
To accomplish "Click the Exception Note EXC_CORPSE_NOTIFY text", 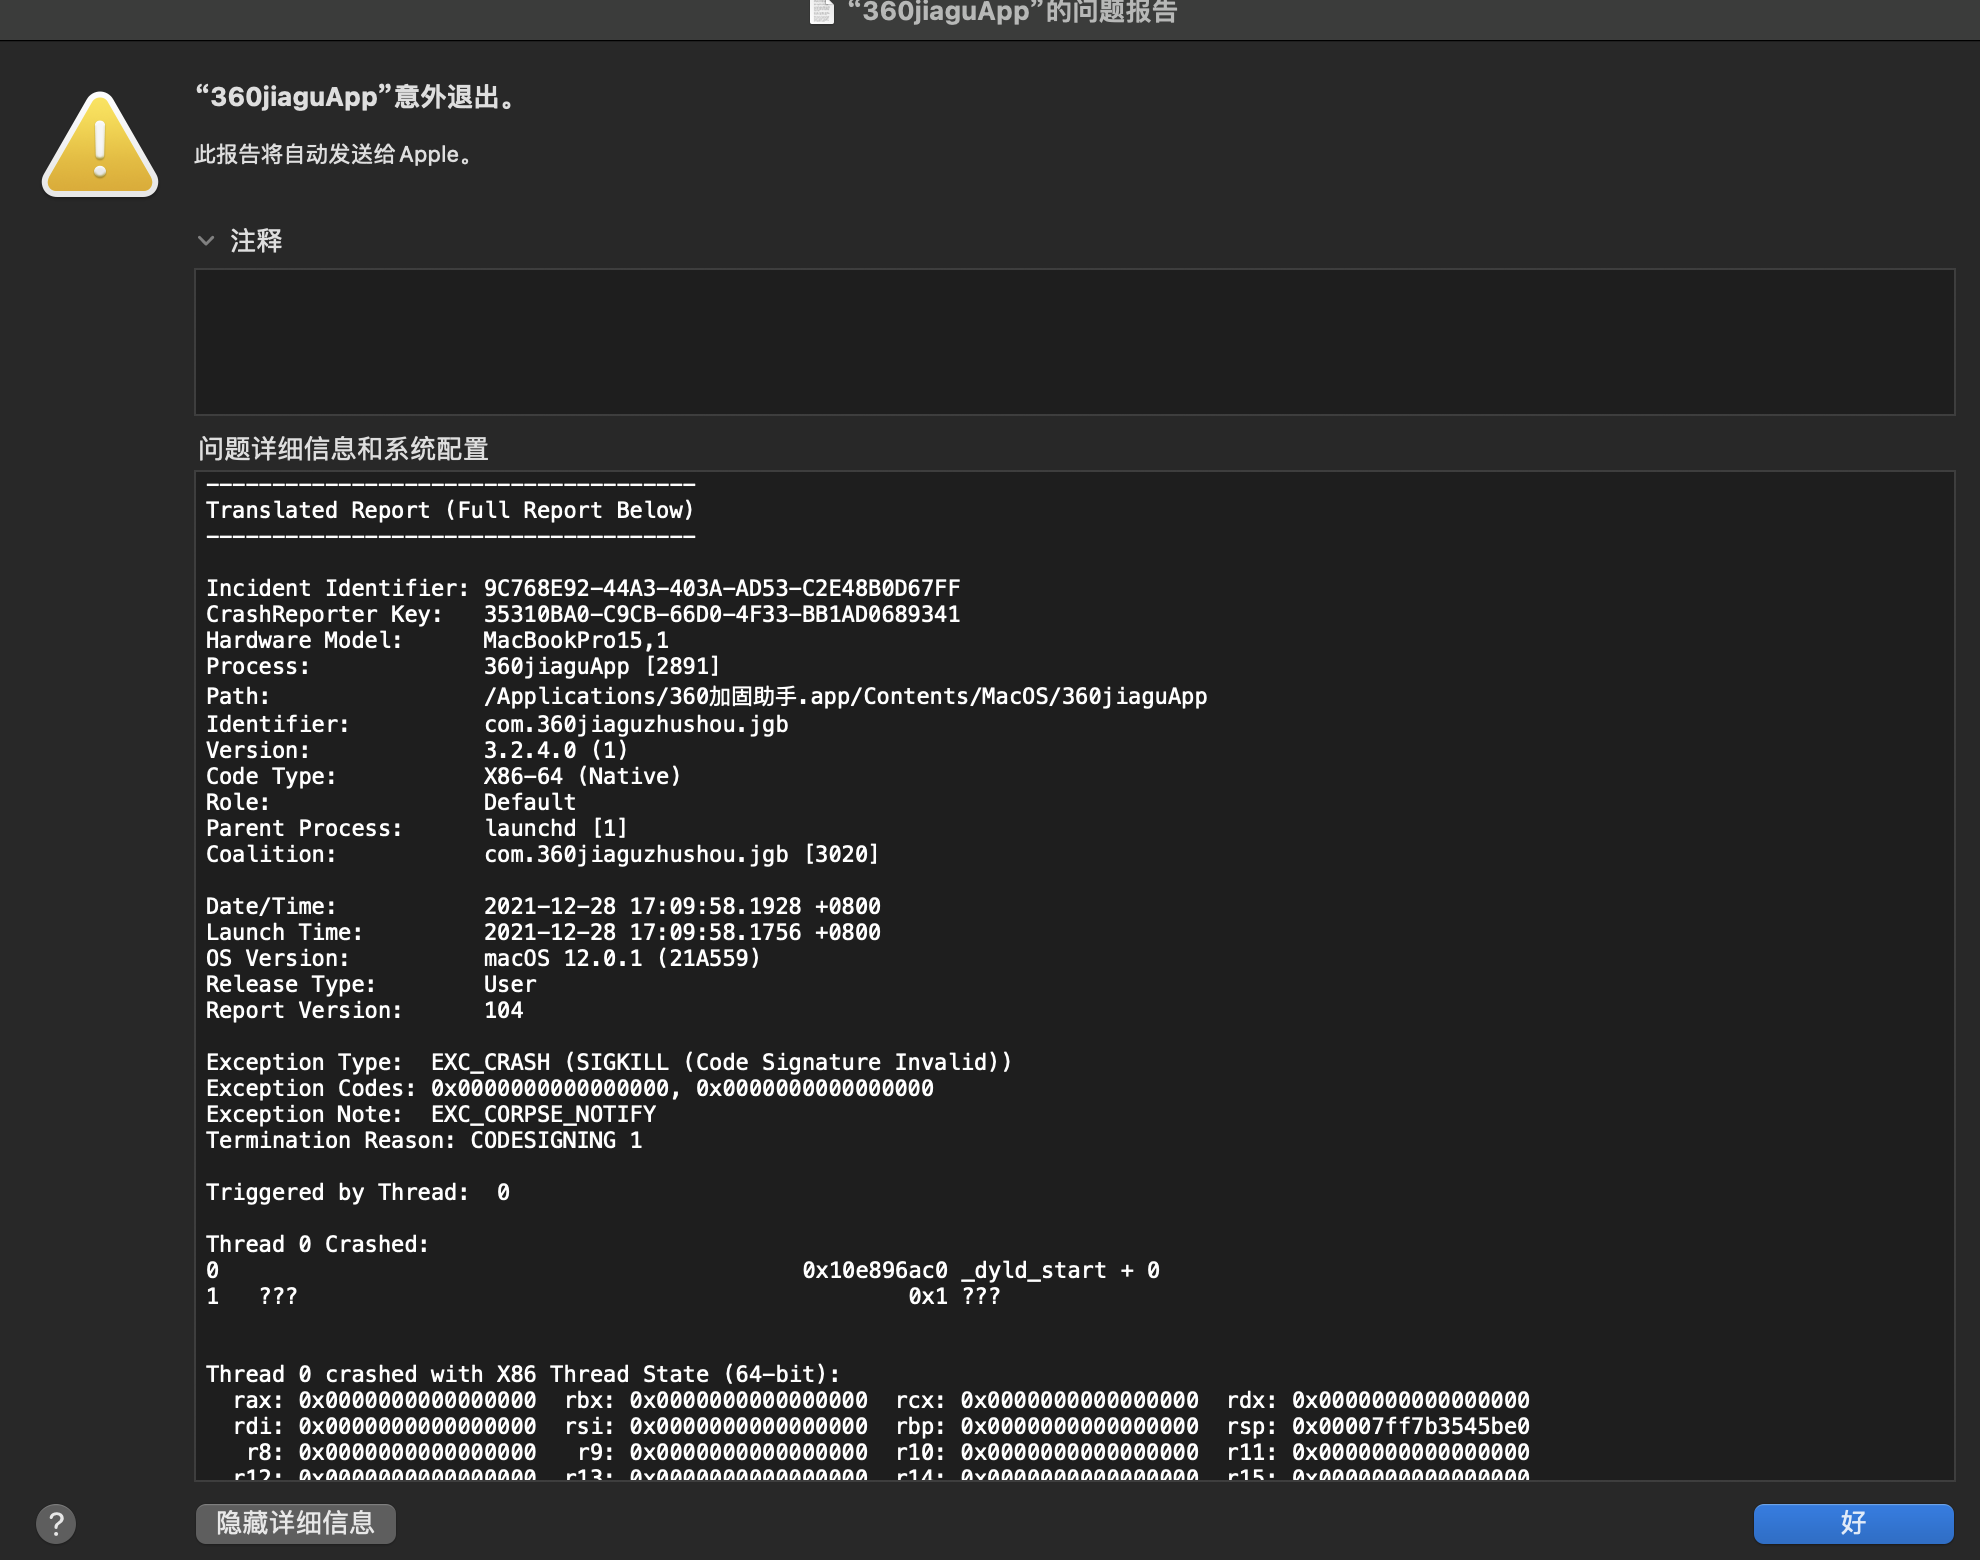I will (x=544, y=1114).
